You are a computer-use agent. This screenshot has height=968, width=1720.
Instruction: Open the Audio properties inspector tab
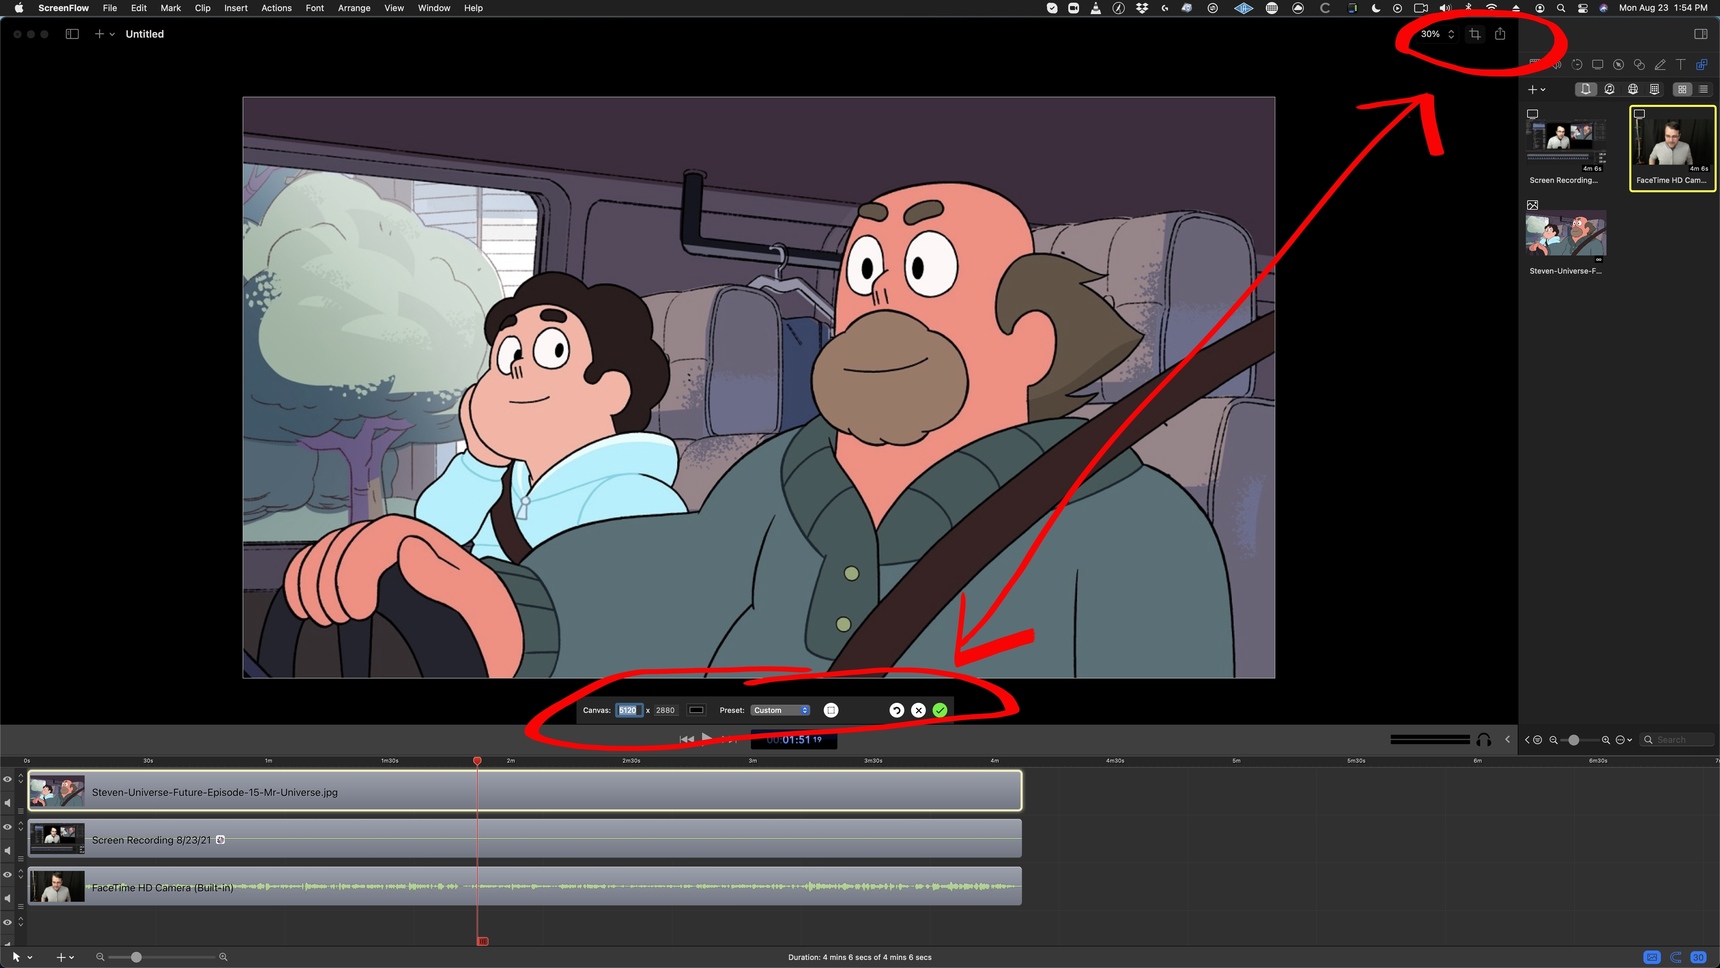pyautogui.click(x=1557, y=65)
